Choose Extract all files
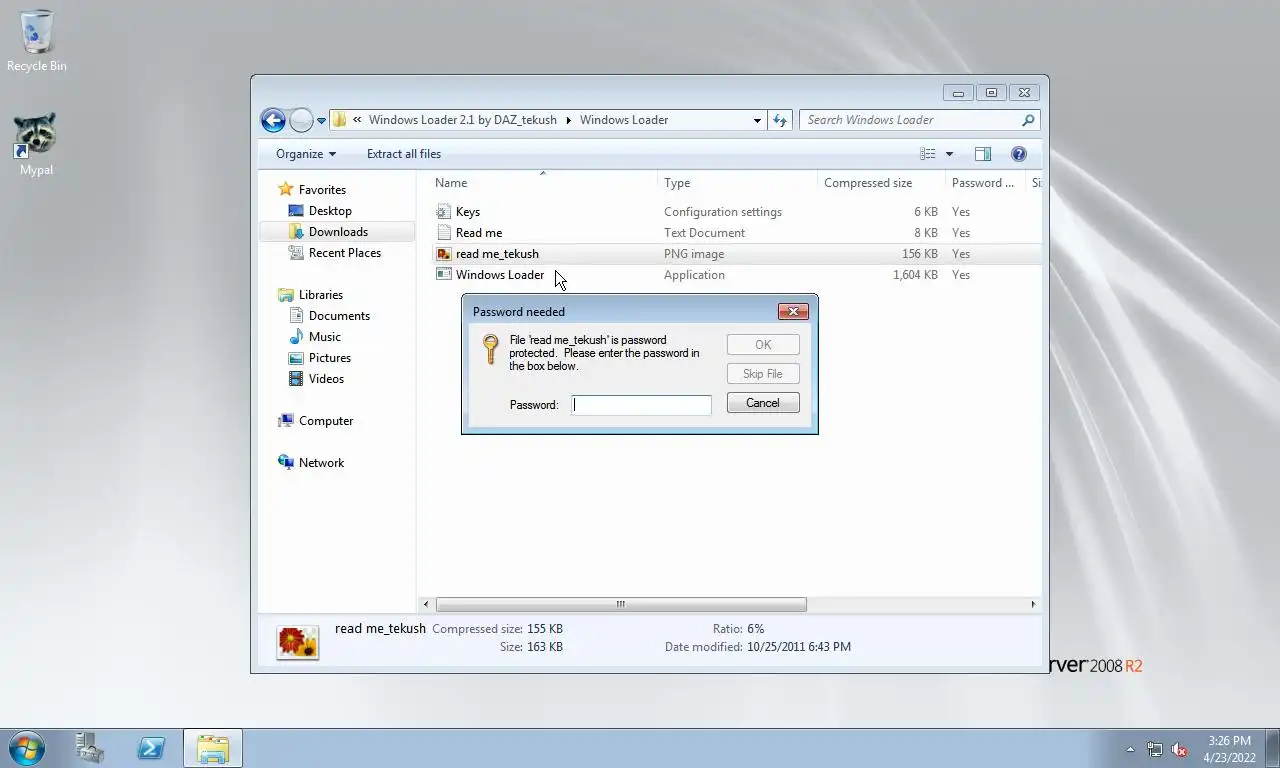The image size is (1280, 768). [x=404, y=154]
